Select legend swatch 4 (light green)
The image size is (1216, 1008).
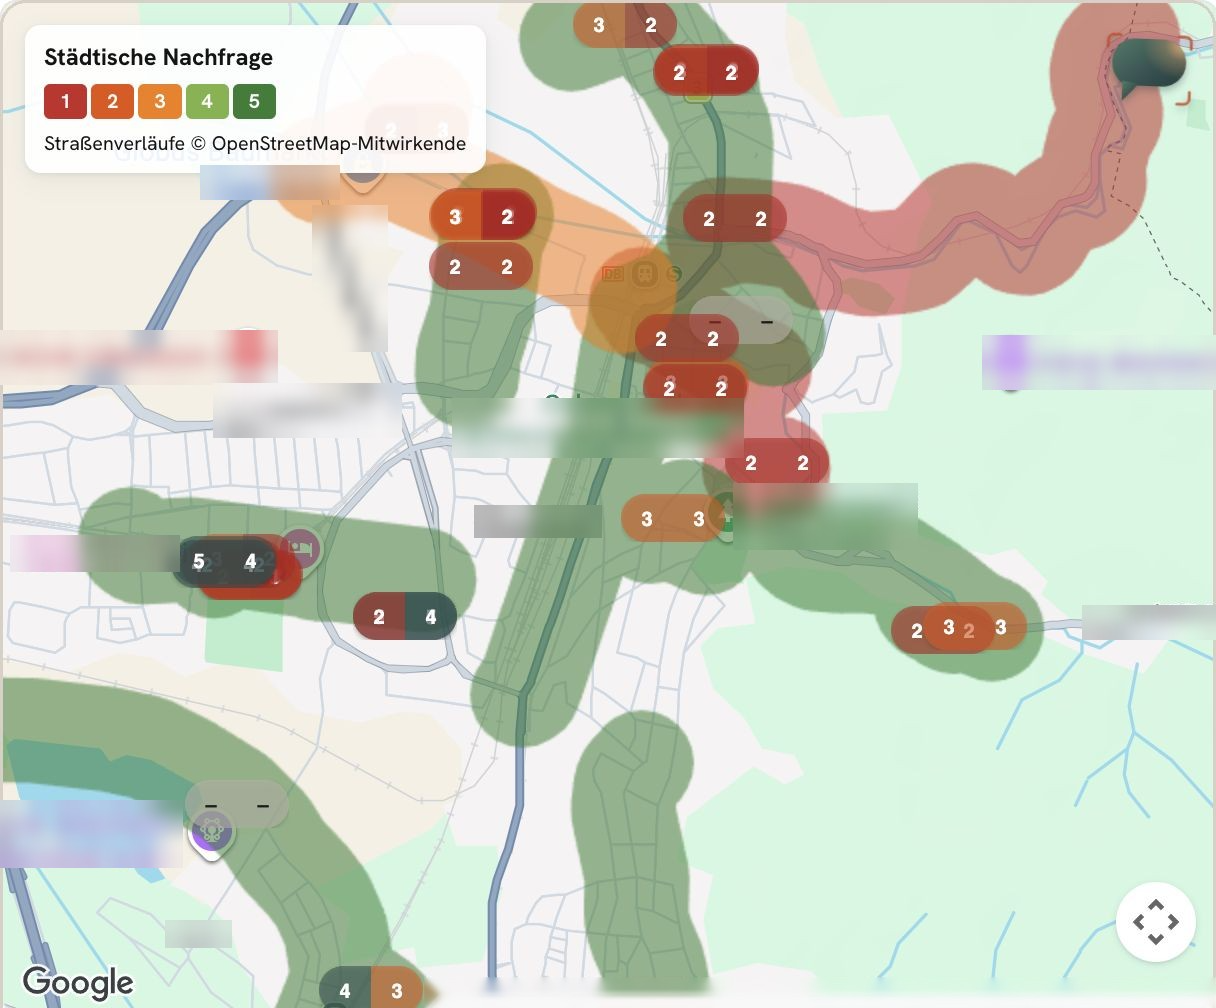207,101
